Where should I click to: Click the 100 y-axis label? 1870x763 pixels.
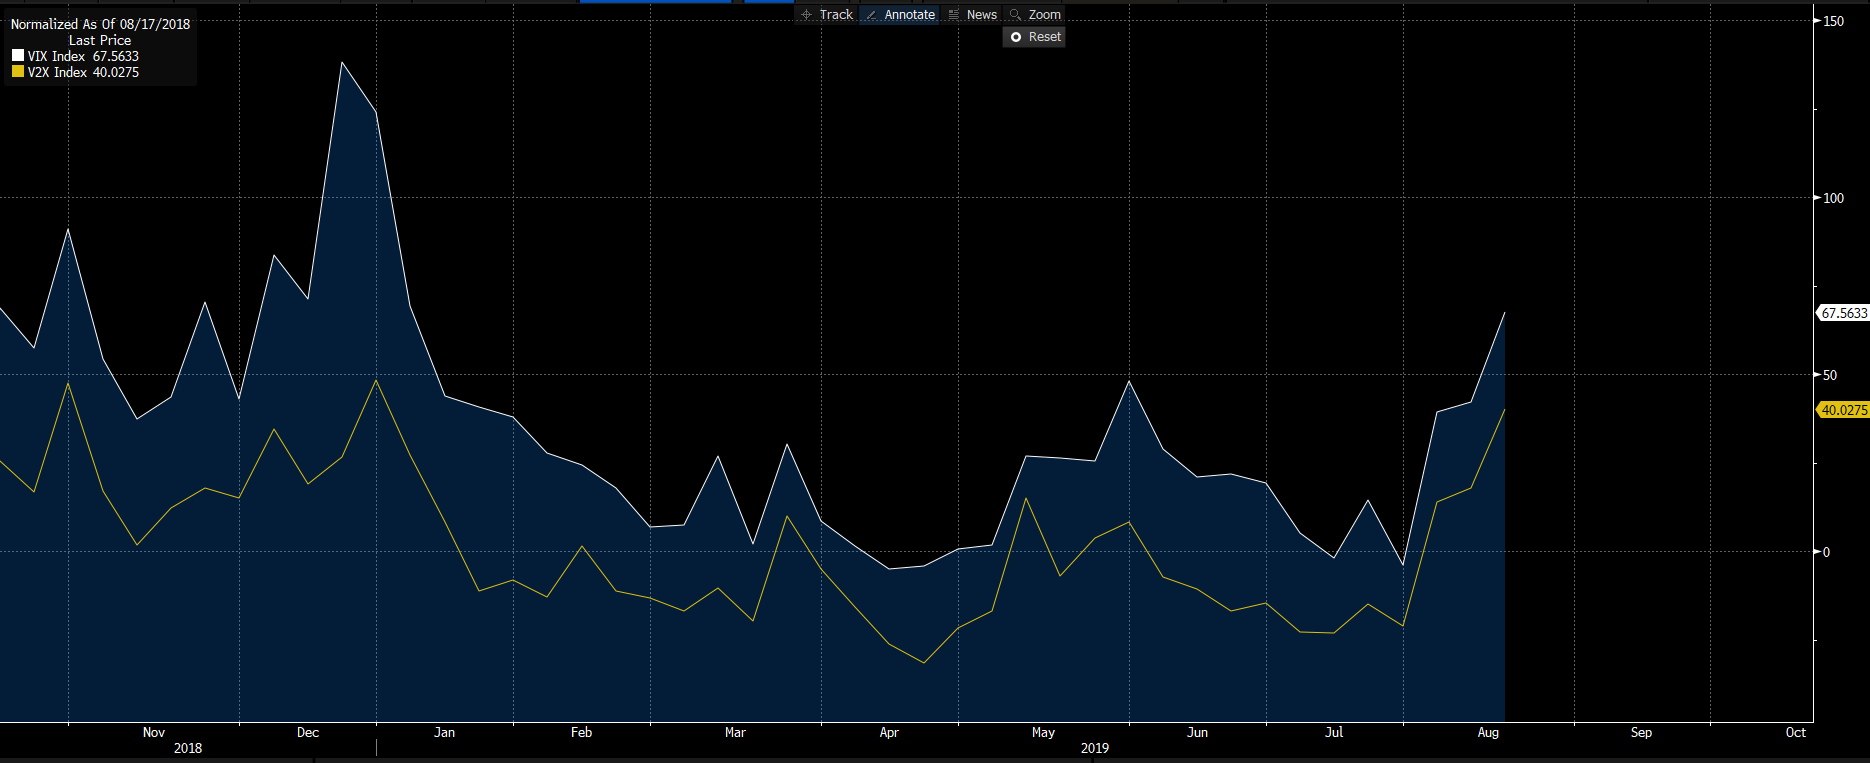[x=1833, y=198]
